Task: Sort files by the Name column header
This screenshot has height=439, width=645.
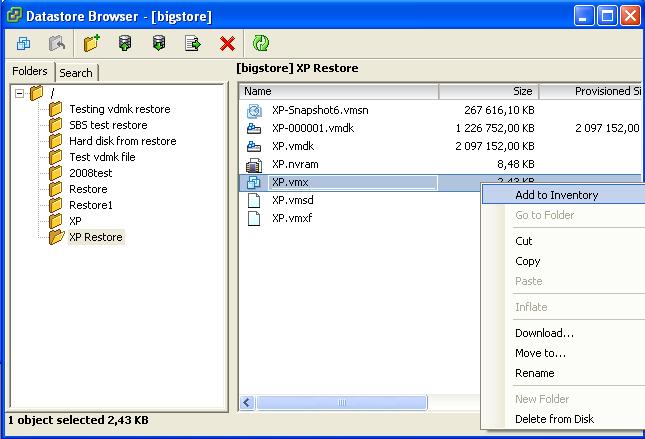Action: point(339,91)
